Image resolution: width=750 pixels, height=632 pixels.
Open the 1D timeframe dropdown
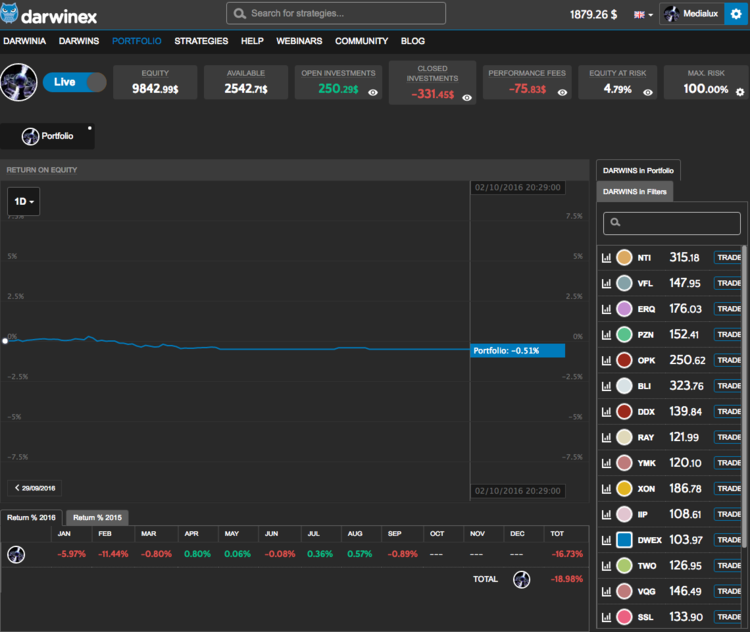tap(24, 202)
